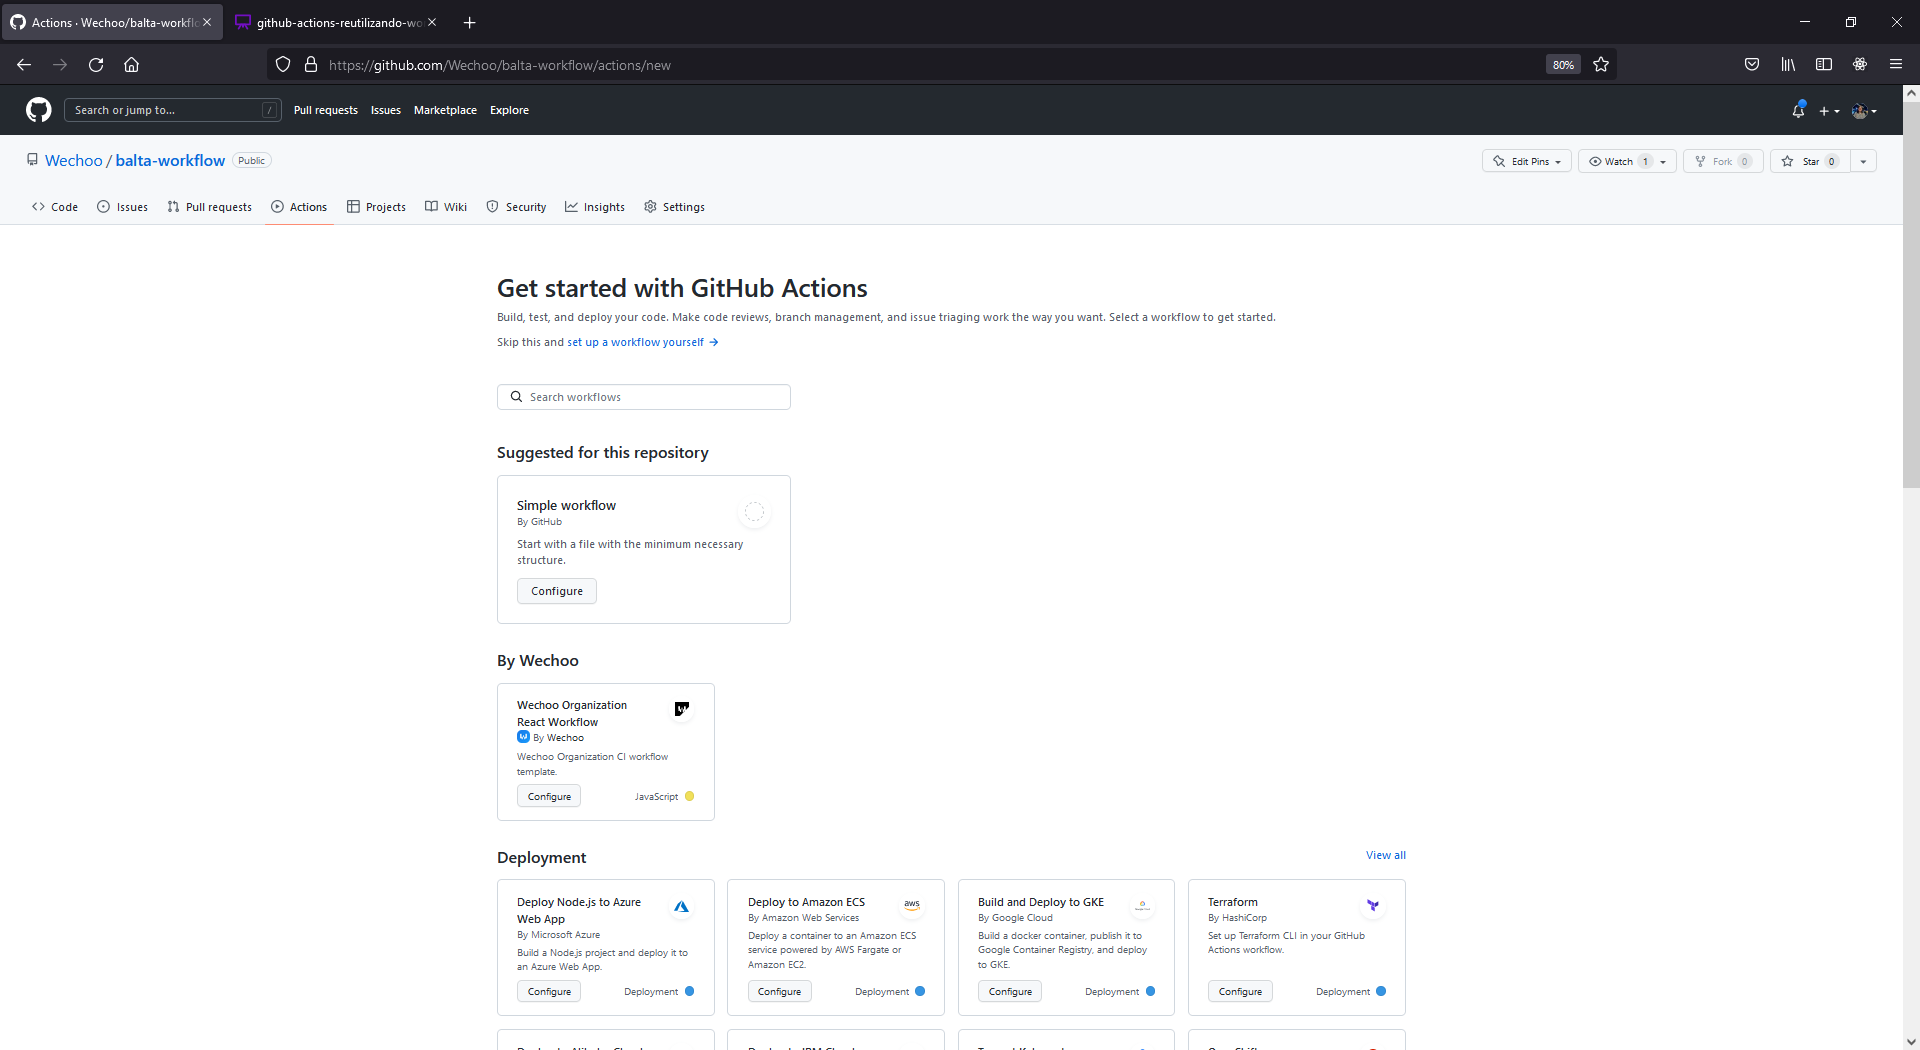The width and height of the screenshot is (1920, 1050).
Task: Open the Pocket save icon
Action: tap(1752, 65)
